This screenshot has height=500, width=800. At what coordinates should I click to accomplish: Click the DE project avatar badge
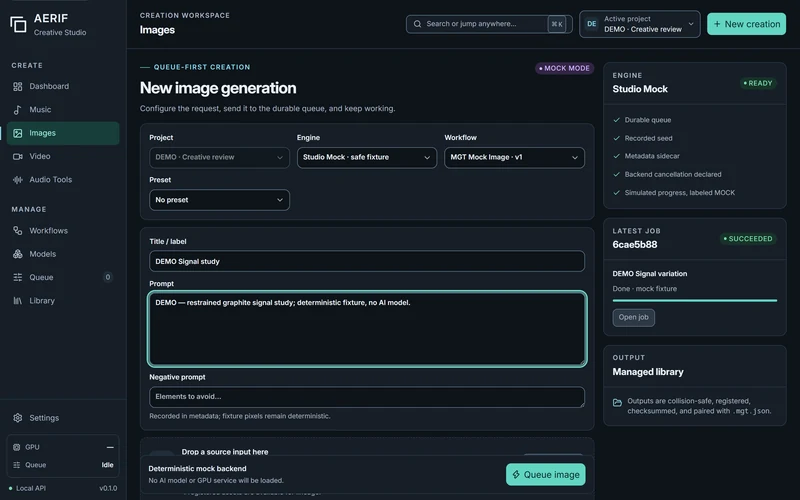591,24
